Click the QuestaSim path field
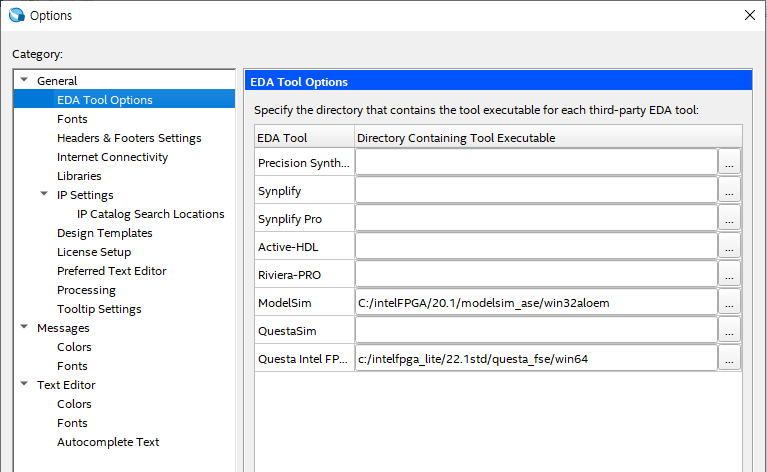 (536, 330)
